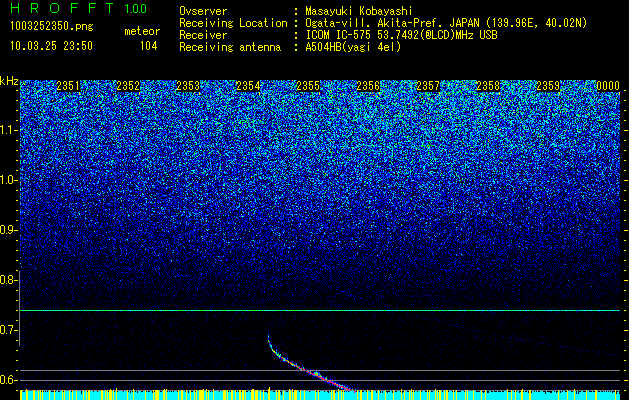
Task: Click the date stamp 10.03.25 23:50
Action: 51,46
